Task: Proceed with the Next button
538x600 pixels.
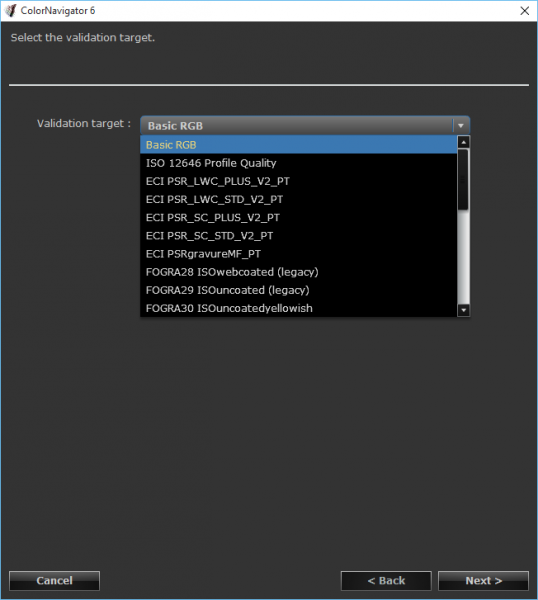Action: click(x=483, y=580)
